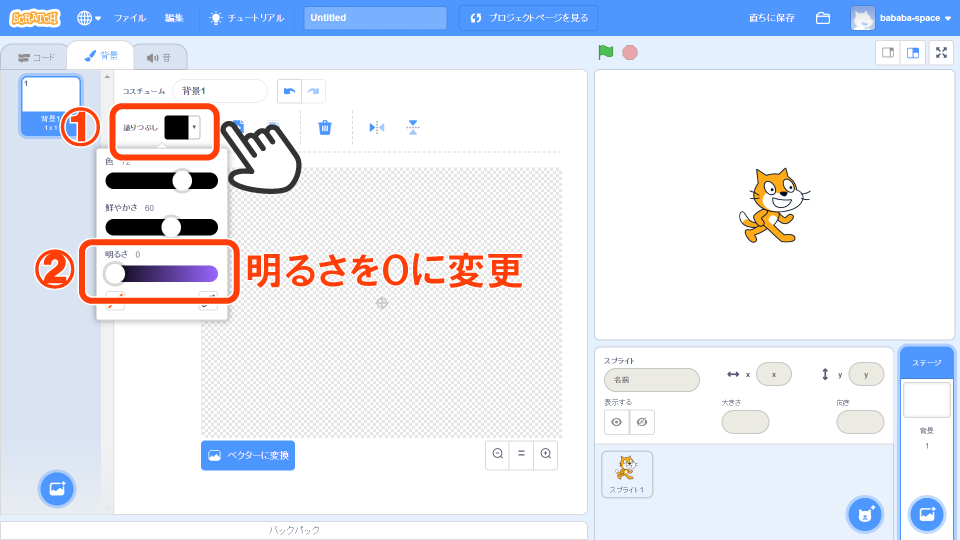The width and height of the screenshot is (960, 540).
Task: Click the undo arrow button
Action: point(290,91)
